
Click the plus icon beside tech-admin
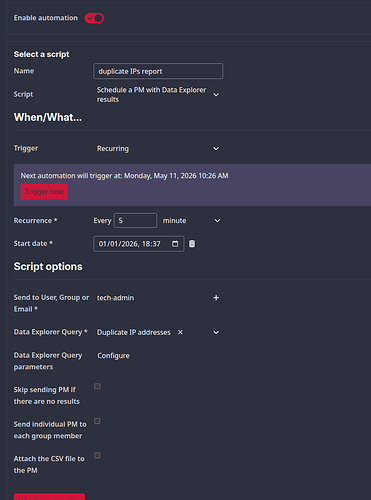coord(216,298)
